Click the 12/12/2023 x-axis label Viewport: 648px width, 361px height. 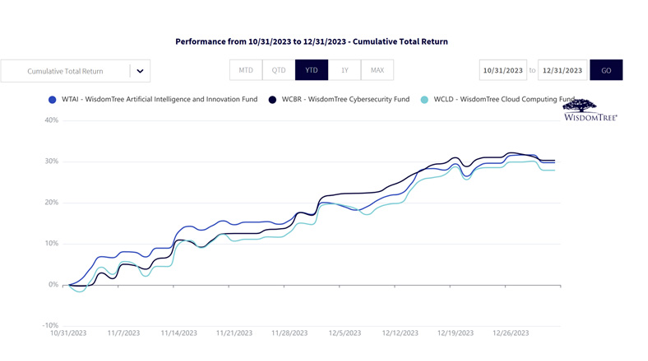tap(400, 333)
